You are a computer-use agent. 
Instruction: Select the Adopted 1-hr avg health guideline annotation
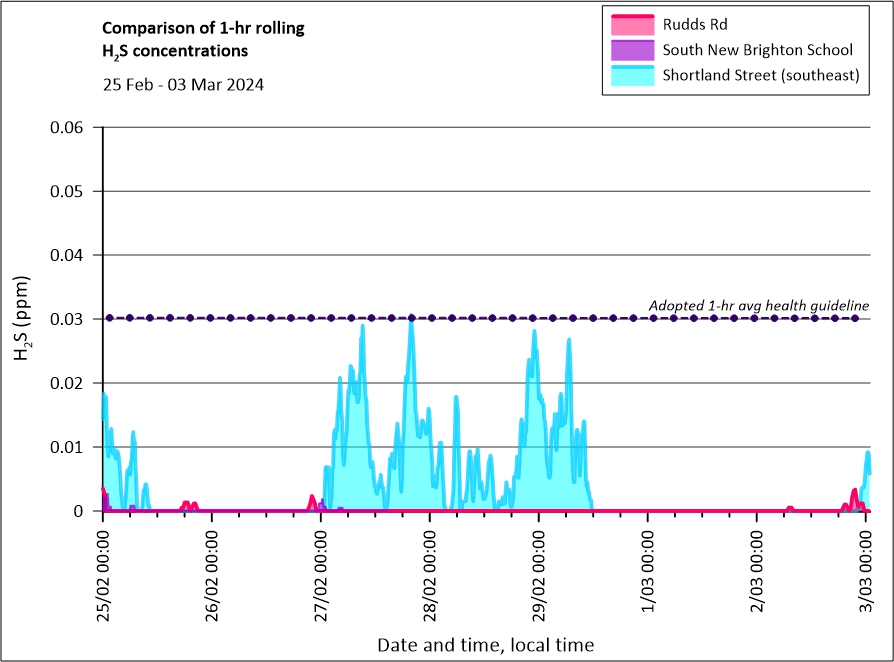[x=758, y=305]
